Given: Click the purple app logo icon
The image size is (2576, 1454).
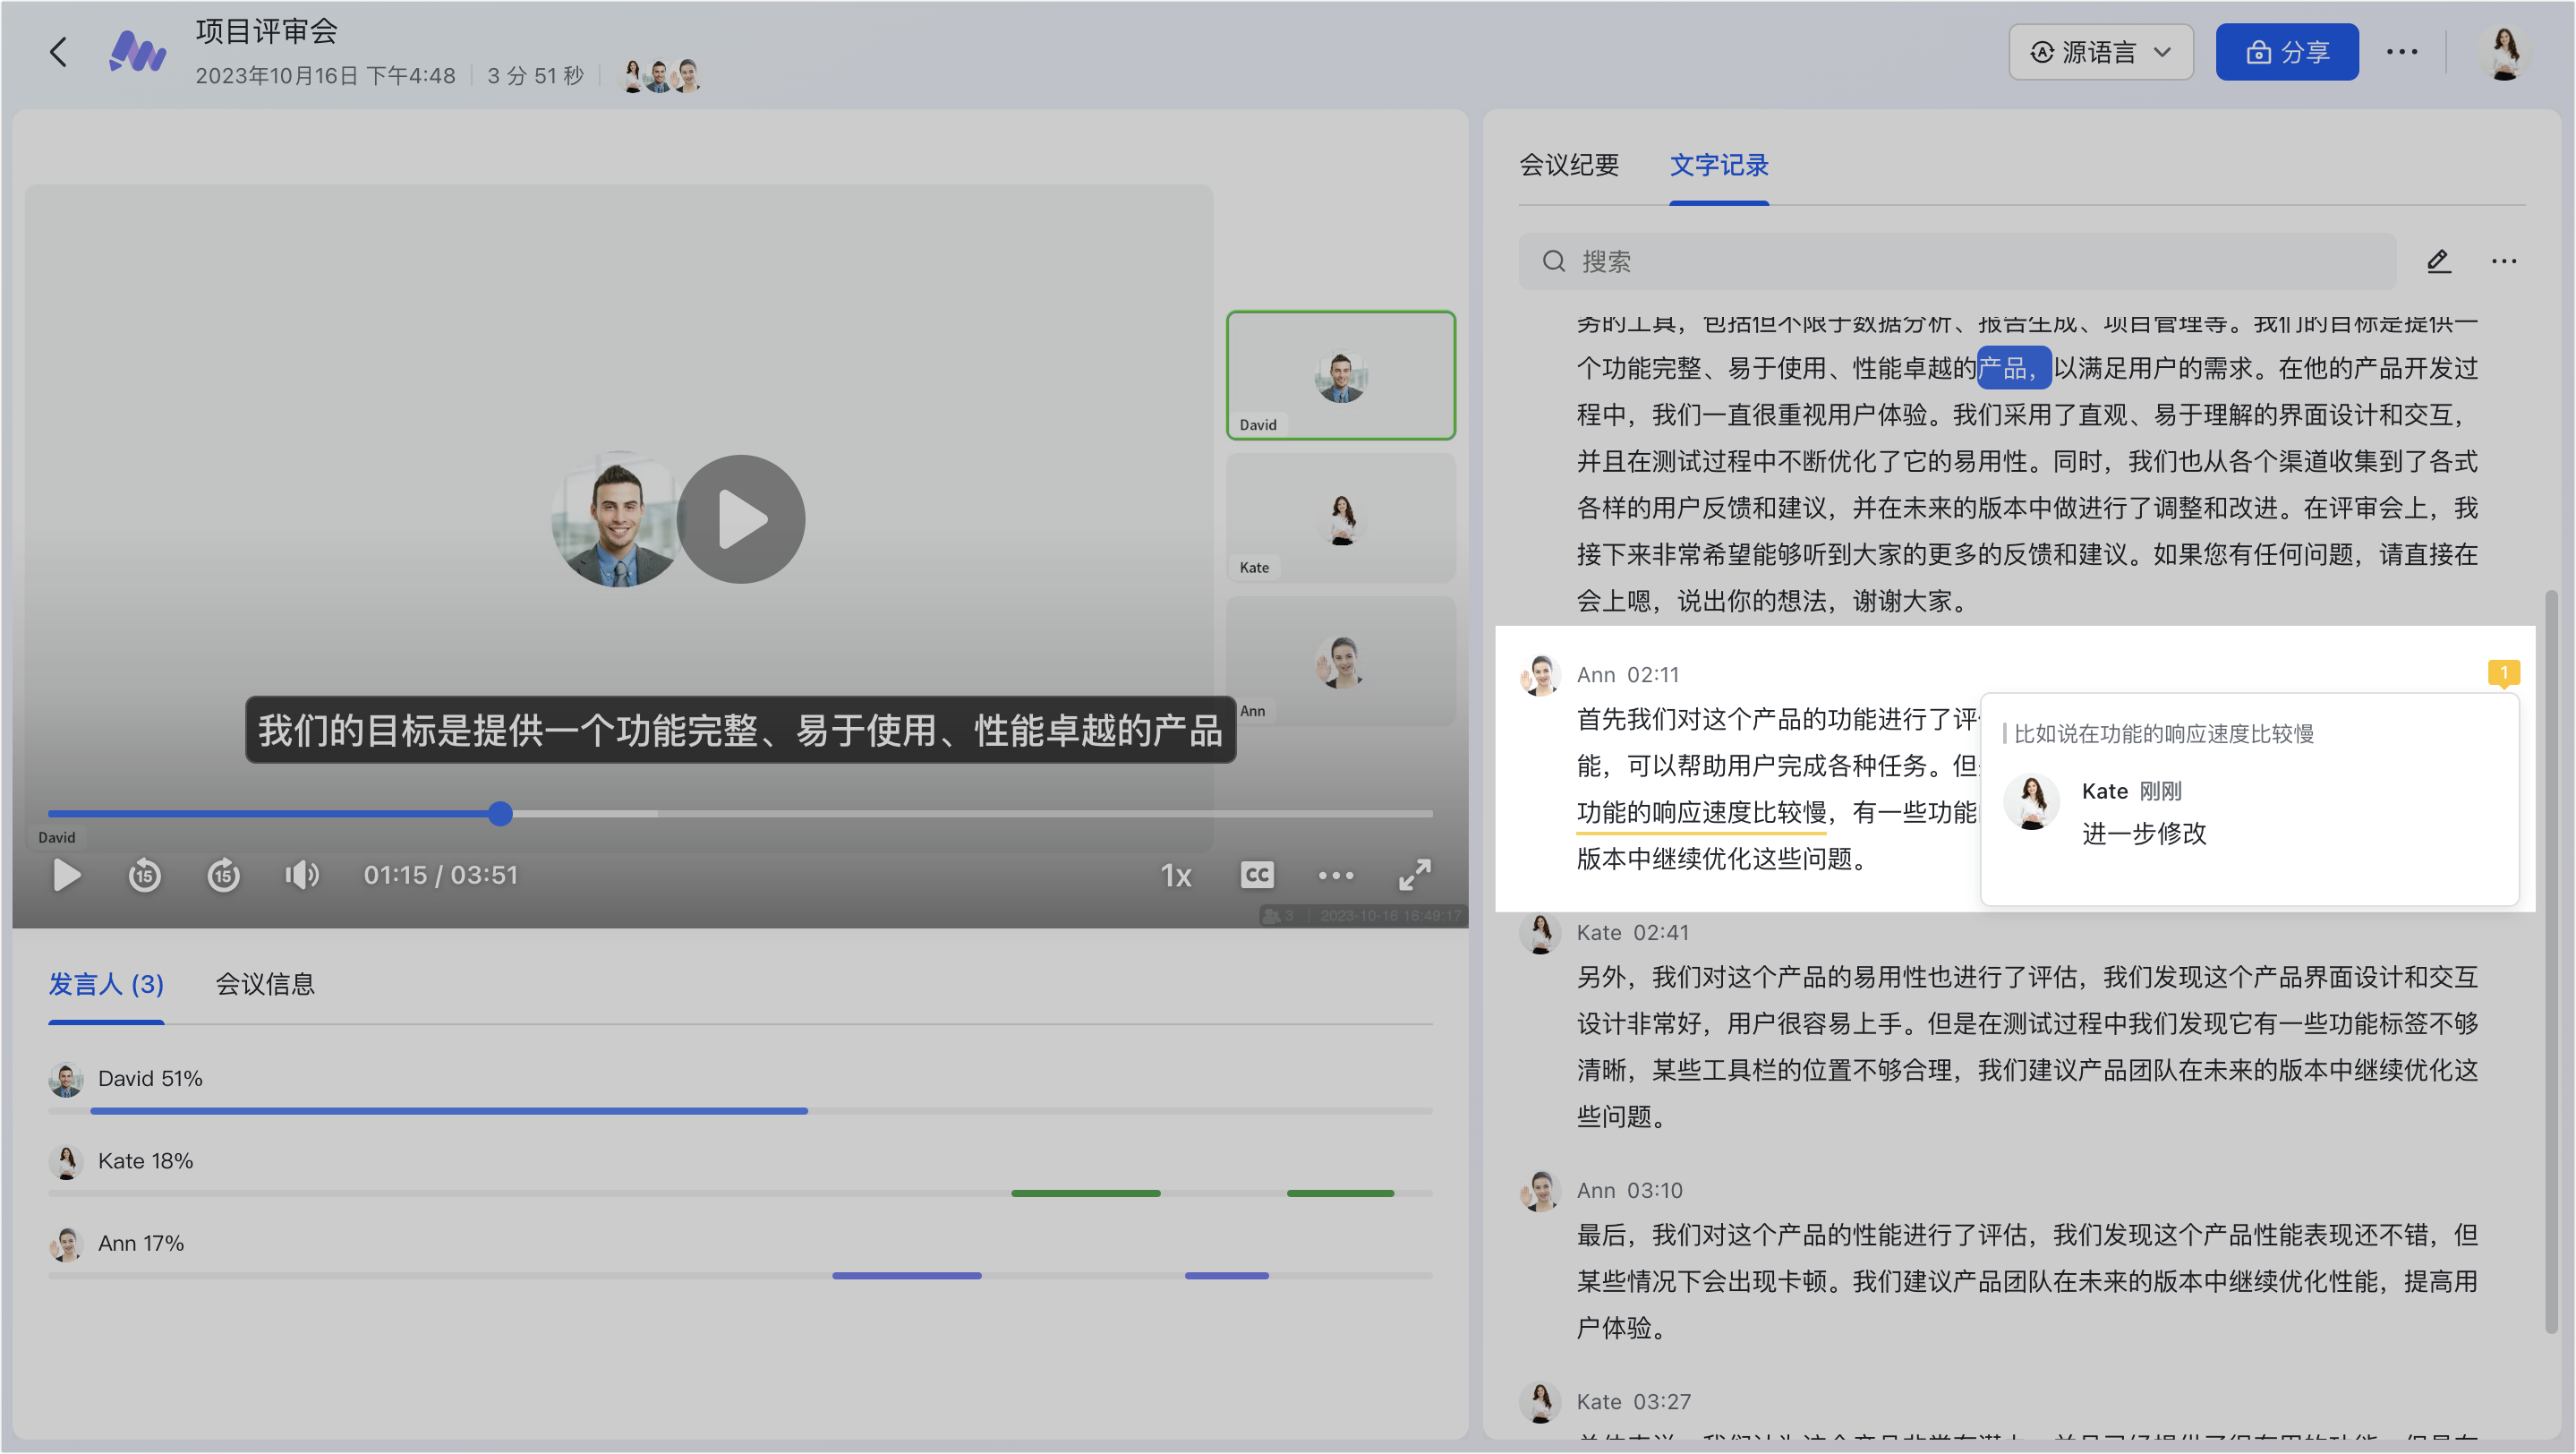Looking at the screenshot, I should click(x=137, y=52).
